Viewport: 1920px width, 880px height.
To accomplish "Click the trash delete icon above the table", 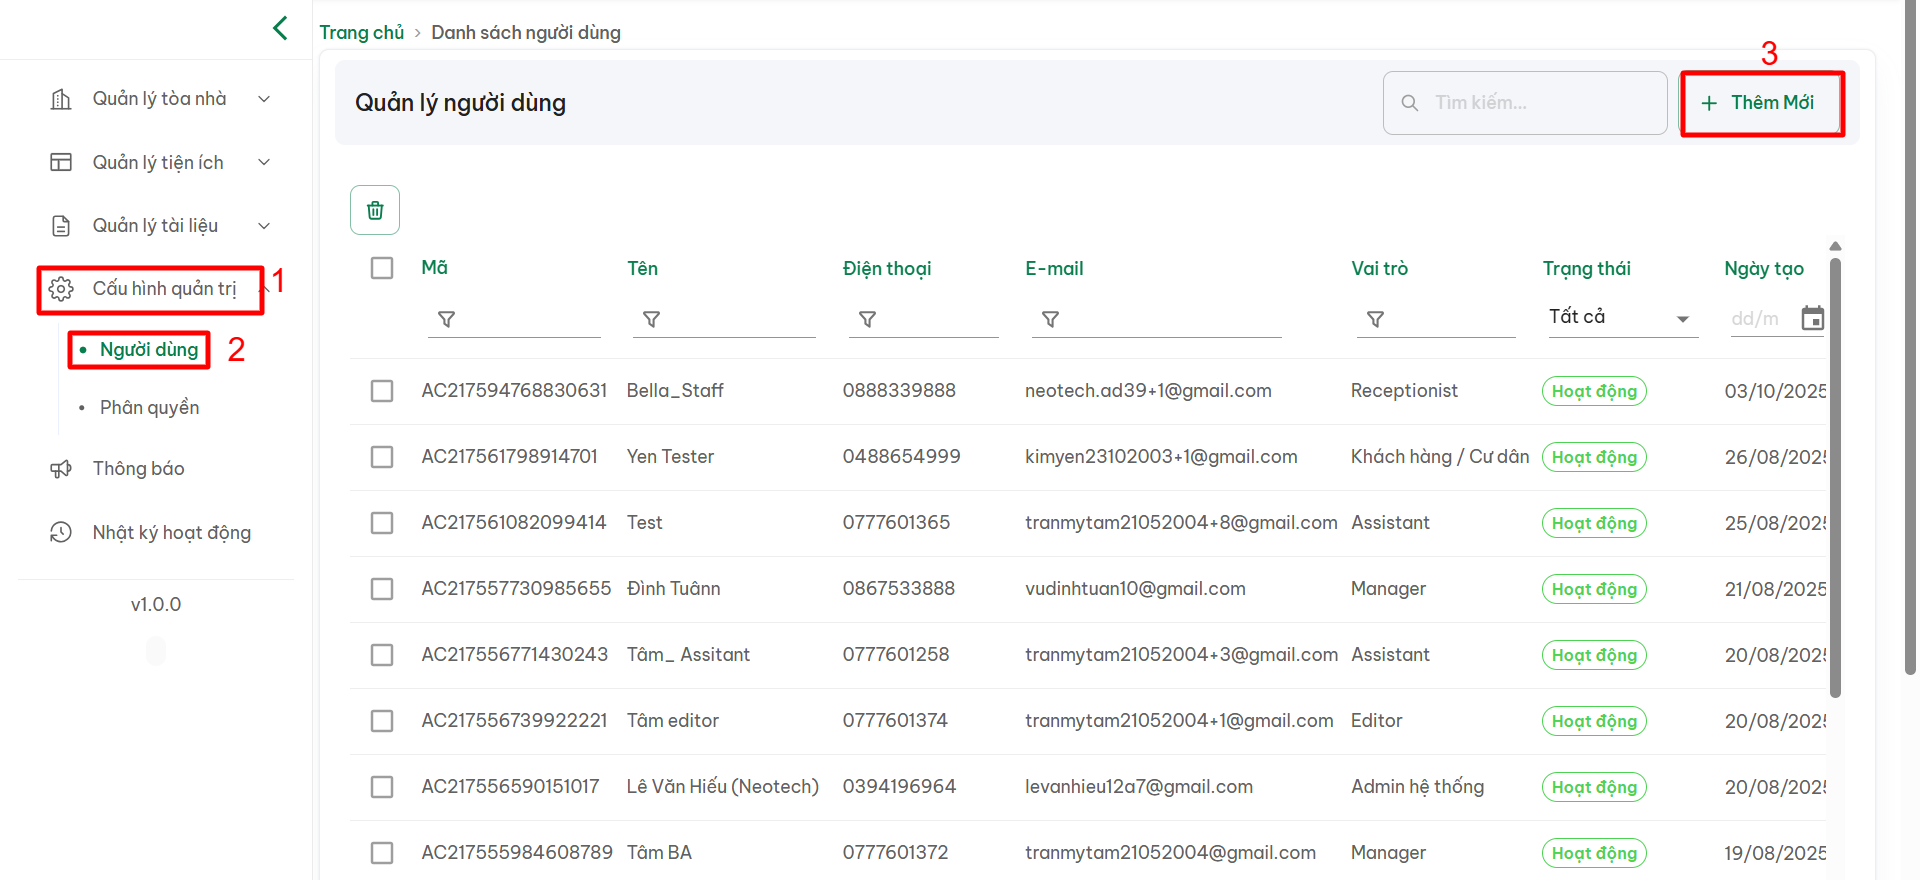I will [375, 210].
